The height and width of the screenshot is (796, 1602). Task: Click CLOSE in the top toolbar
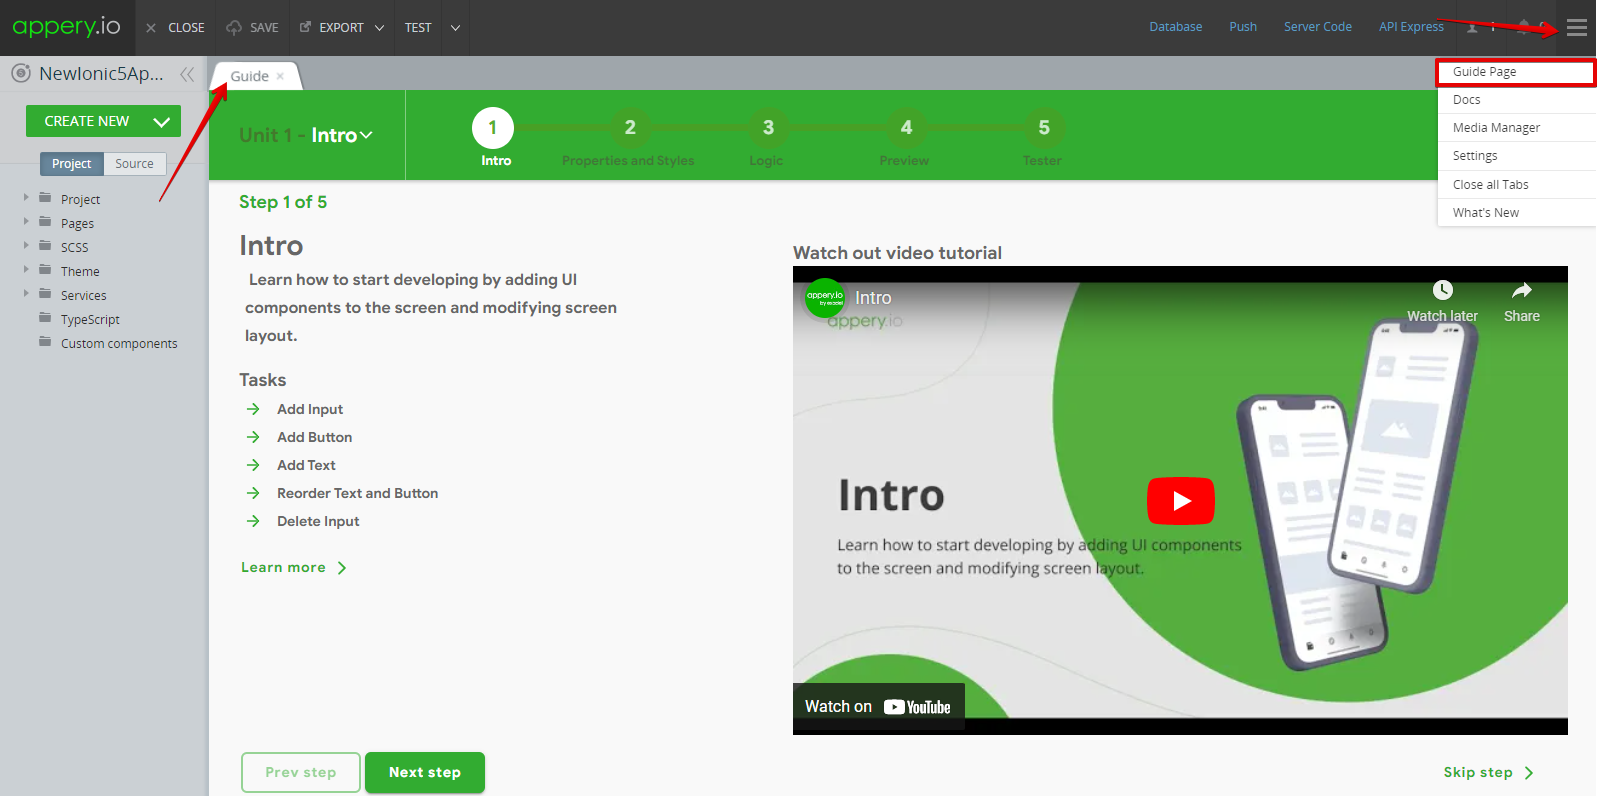(176, 28)
